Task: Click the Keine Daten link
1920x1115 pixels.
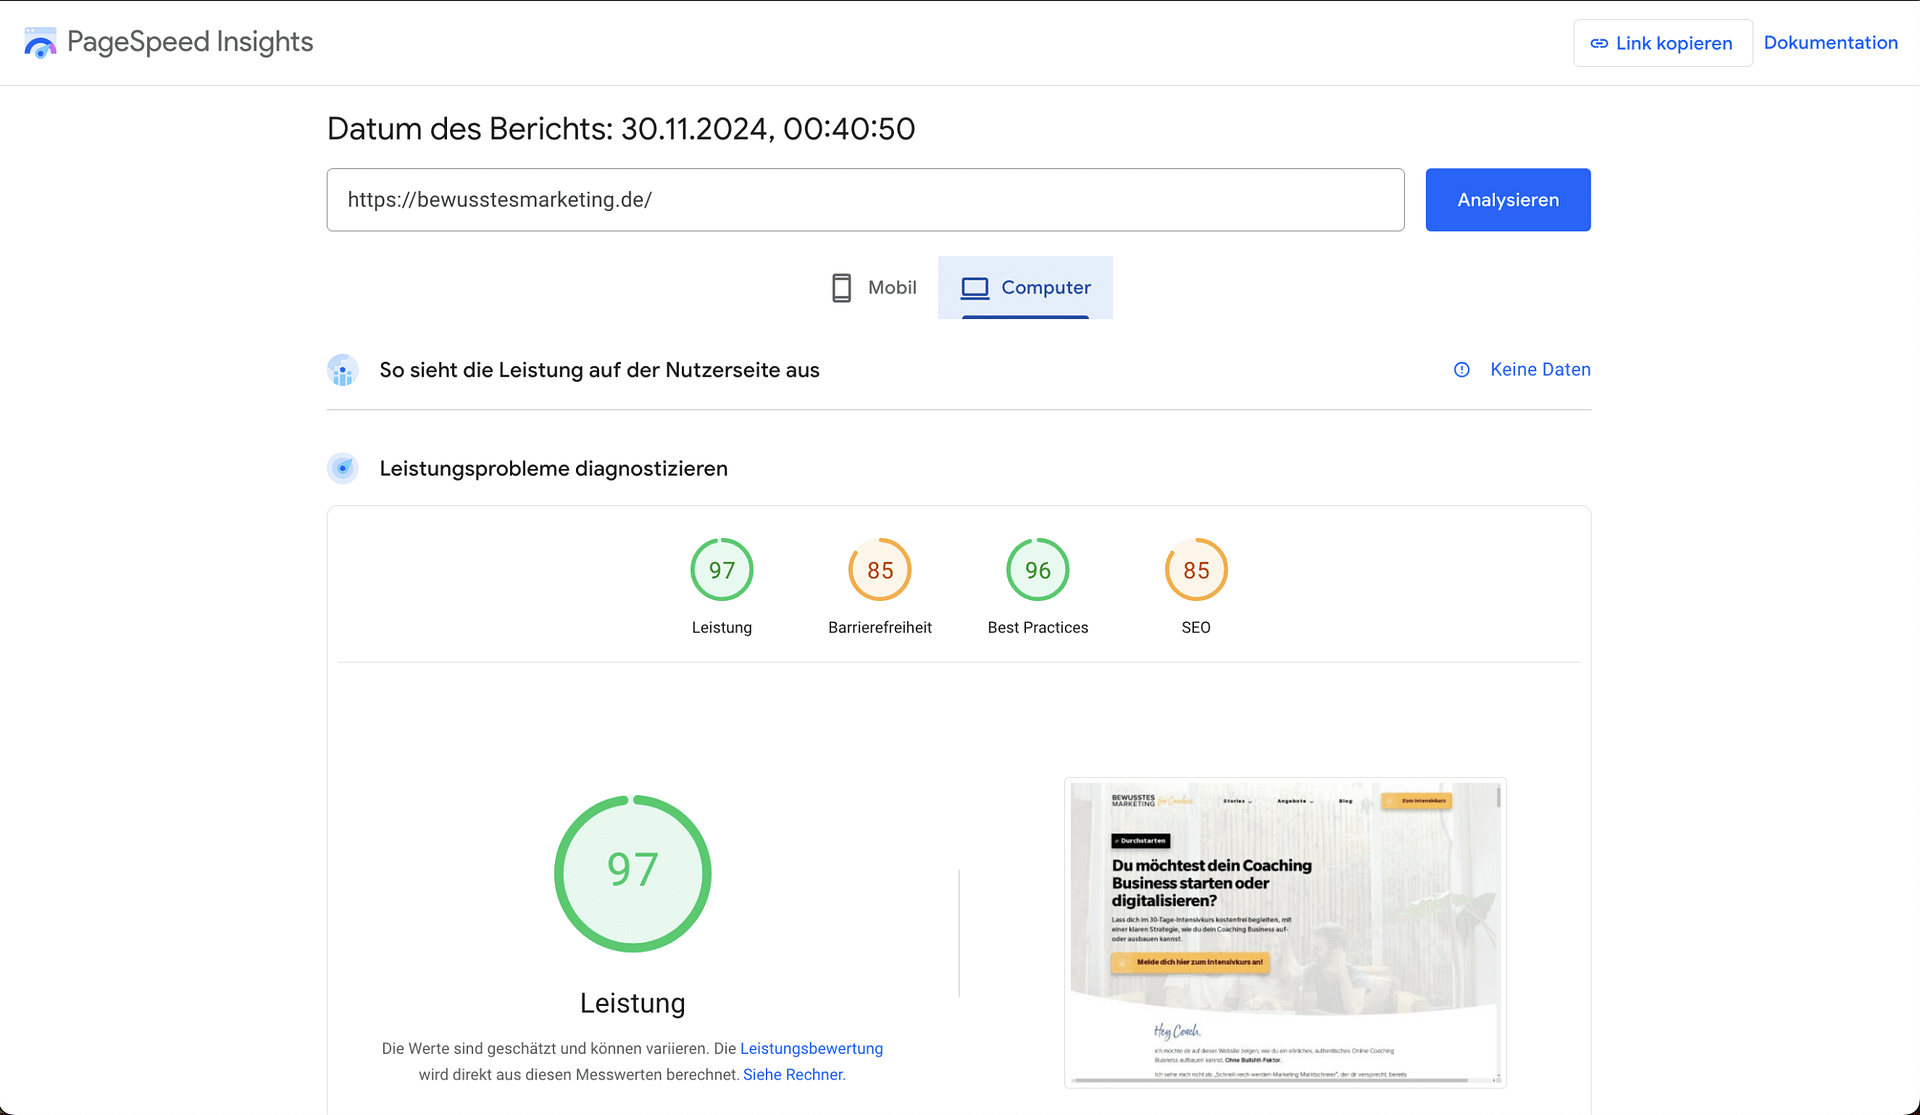Action: pyautogui.click(x=1540, y=370)
